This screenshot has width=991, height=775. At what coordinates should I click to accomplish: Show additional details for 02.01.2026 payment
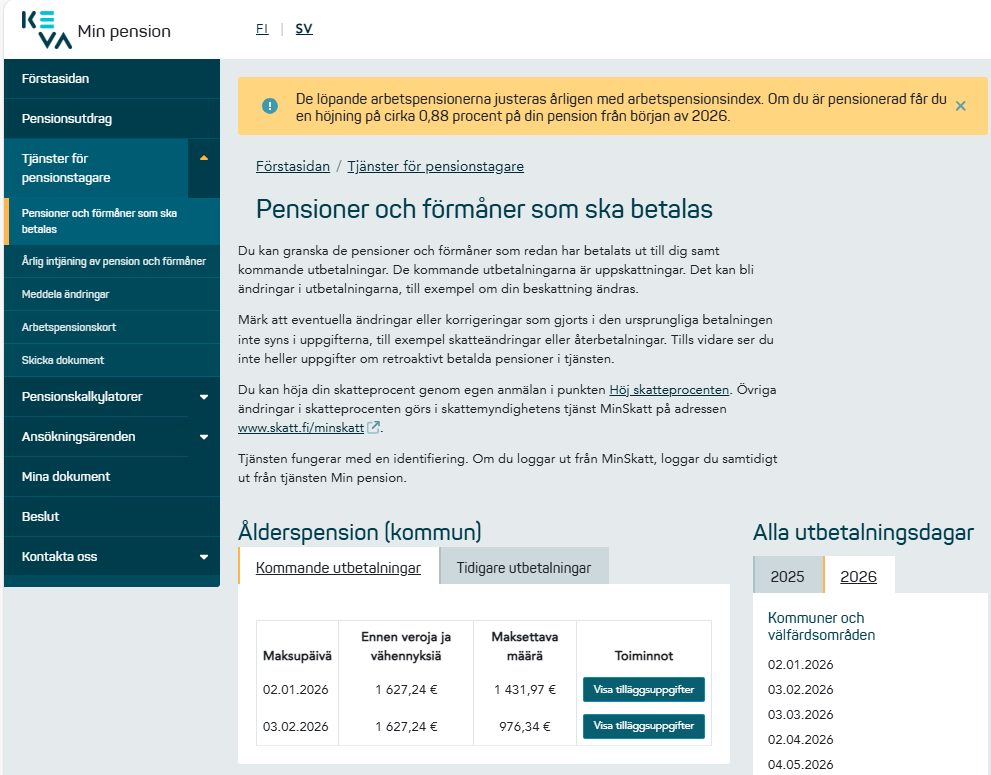(x=643, y=690)
